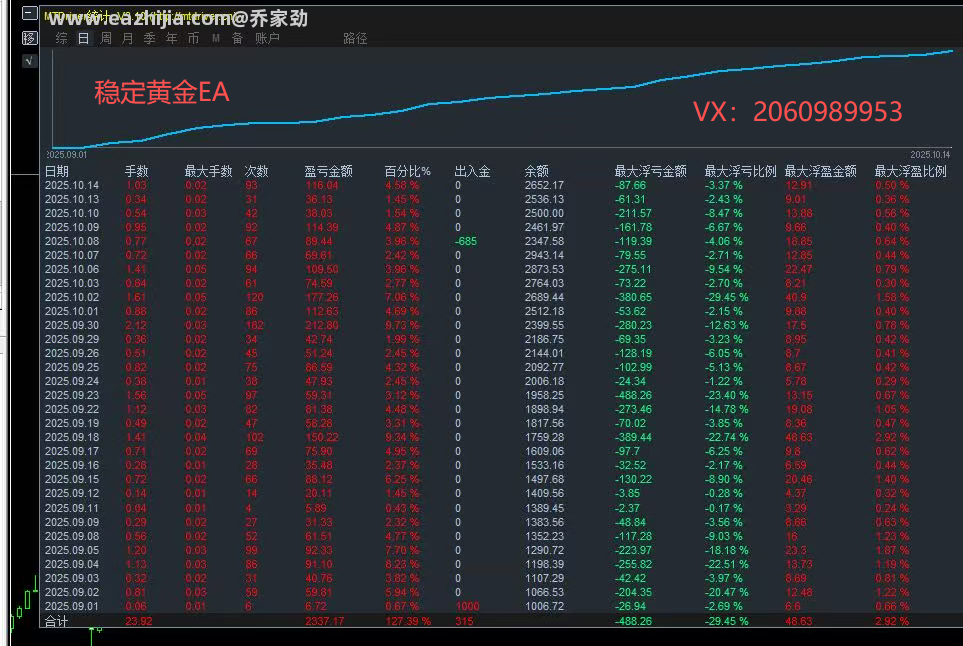Collapse the statistics panel with the minus icon
This screenshot has width=963, height=646.
click(x=29, y=13)
